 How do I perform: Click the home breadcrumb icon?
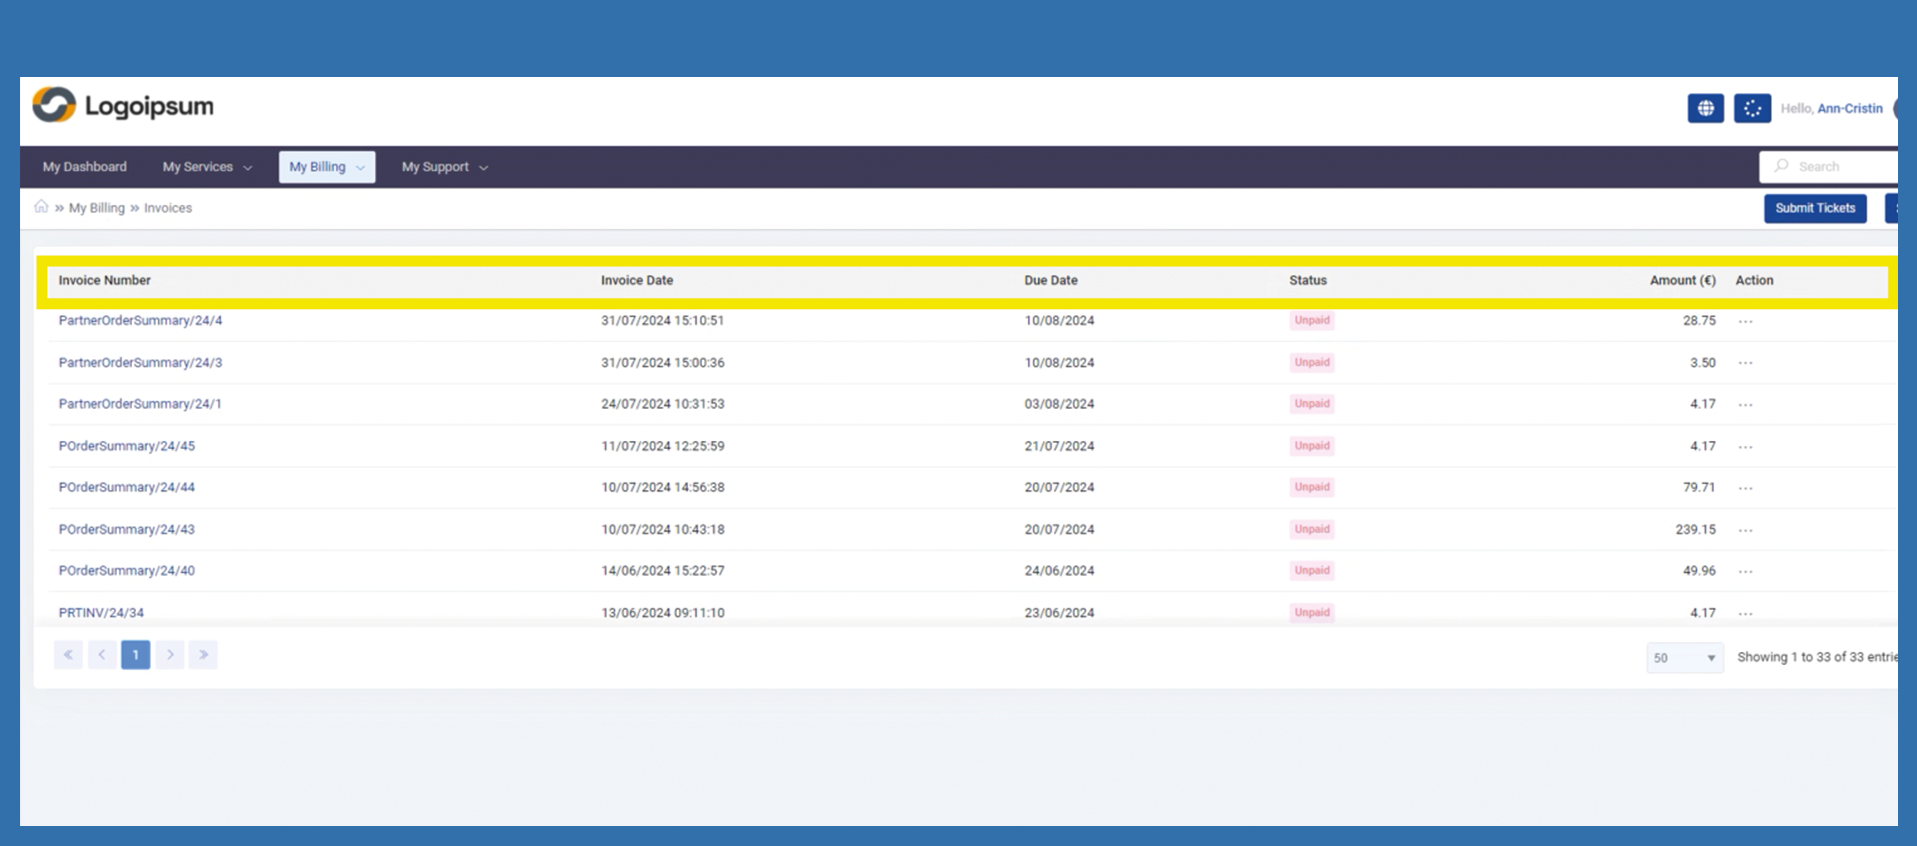(41, 207)
